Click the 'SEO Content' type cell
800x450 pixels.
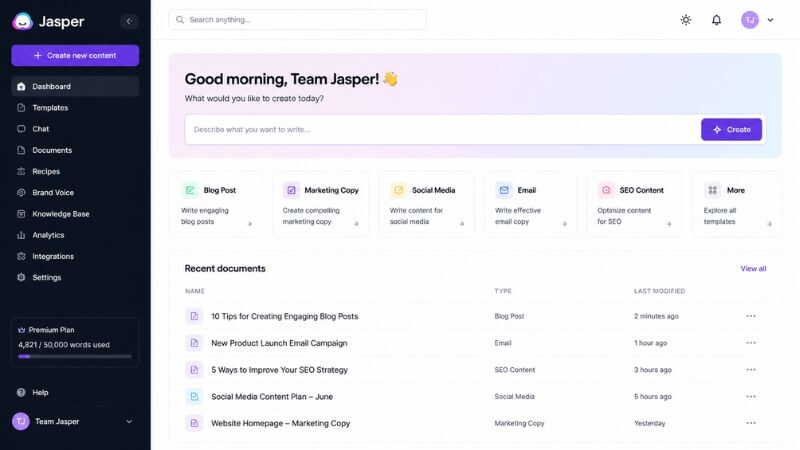point(514,370)
